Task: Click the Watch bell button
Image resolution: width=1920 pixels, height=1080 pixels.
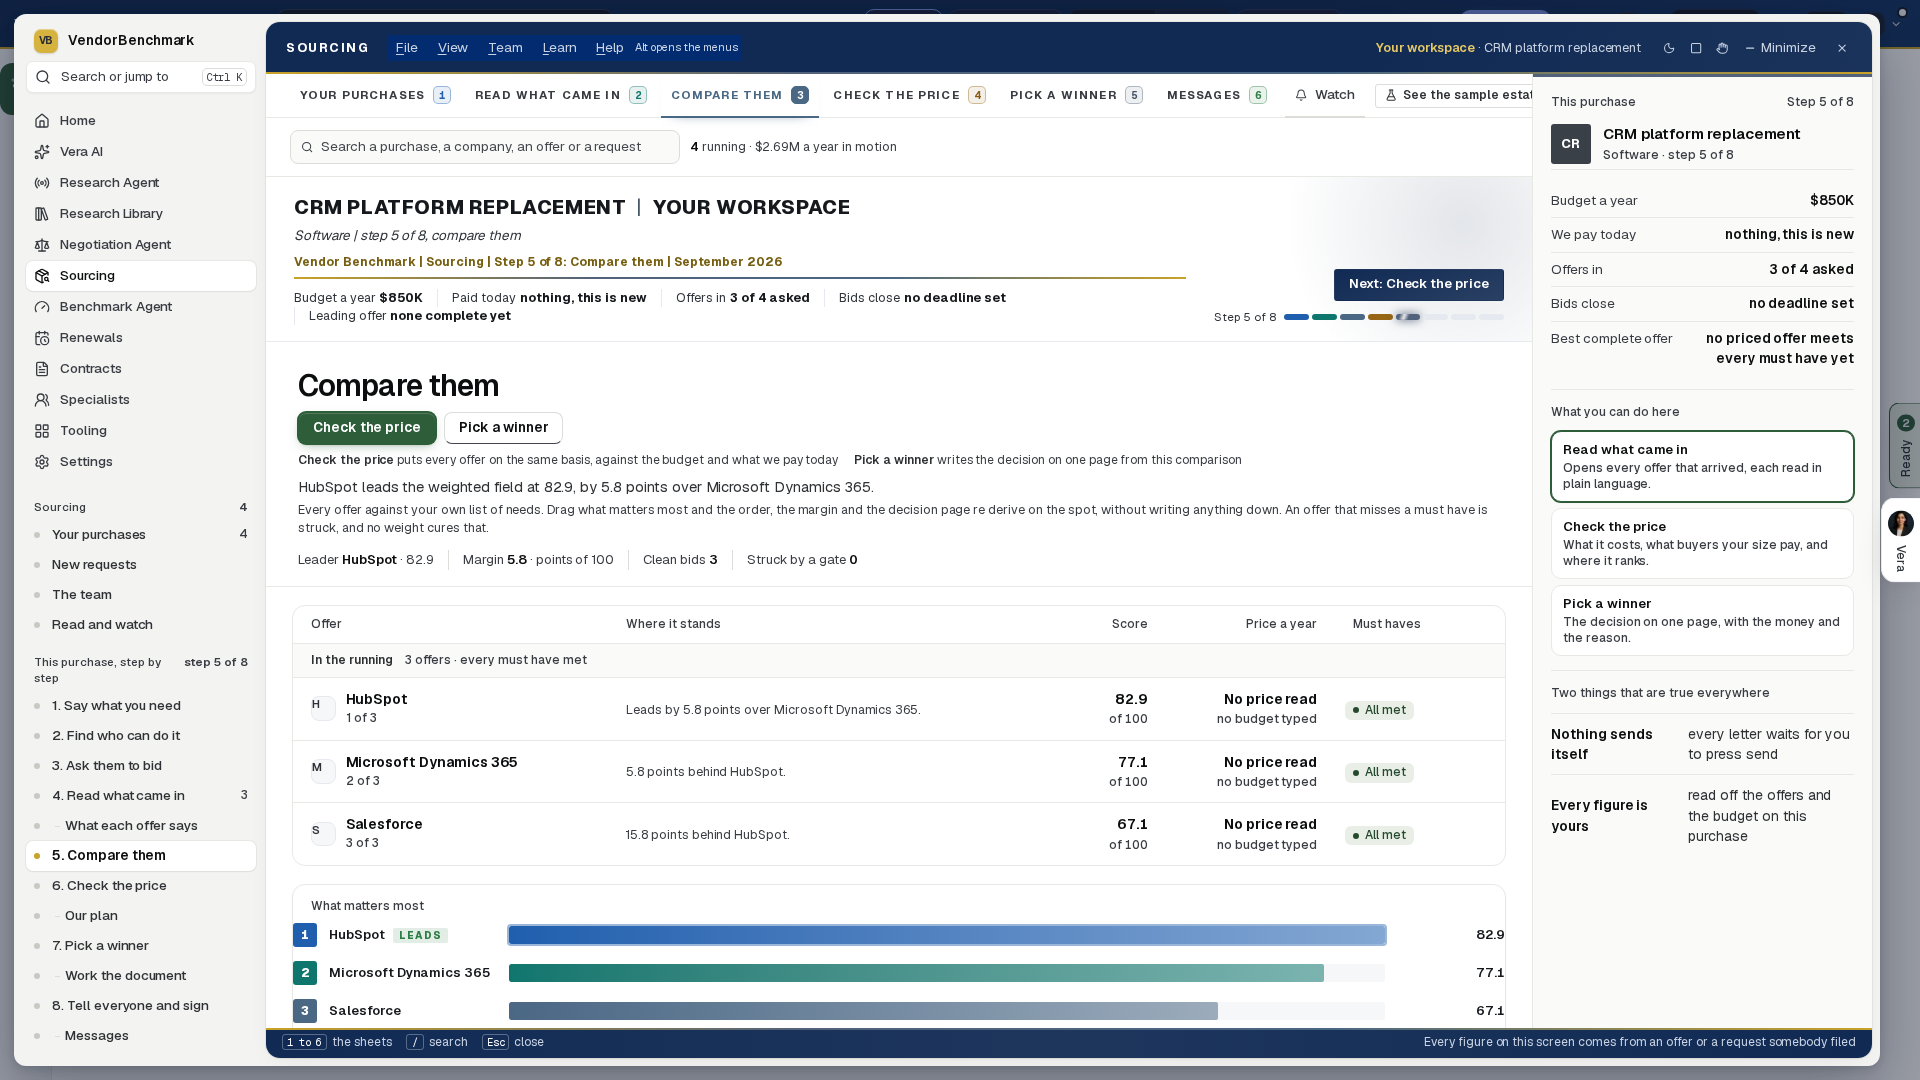Action: [1325, 95]
